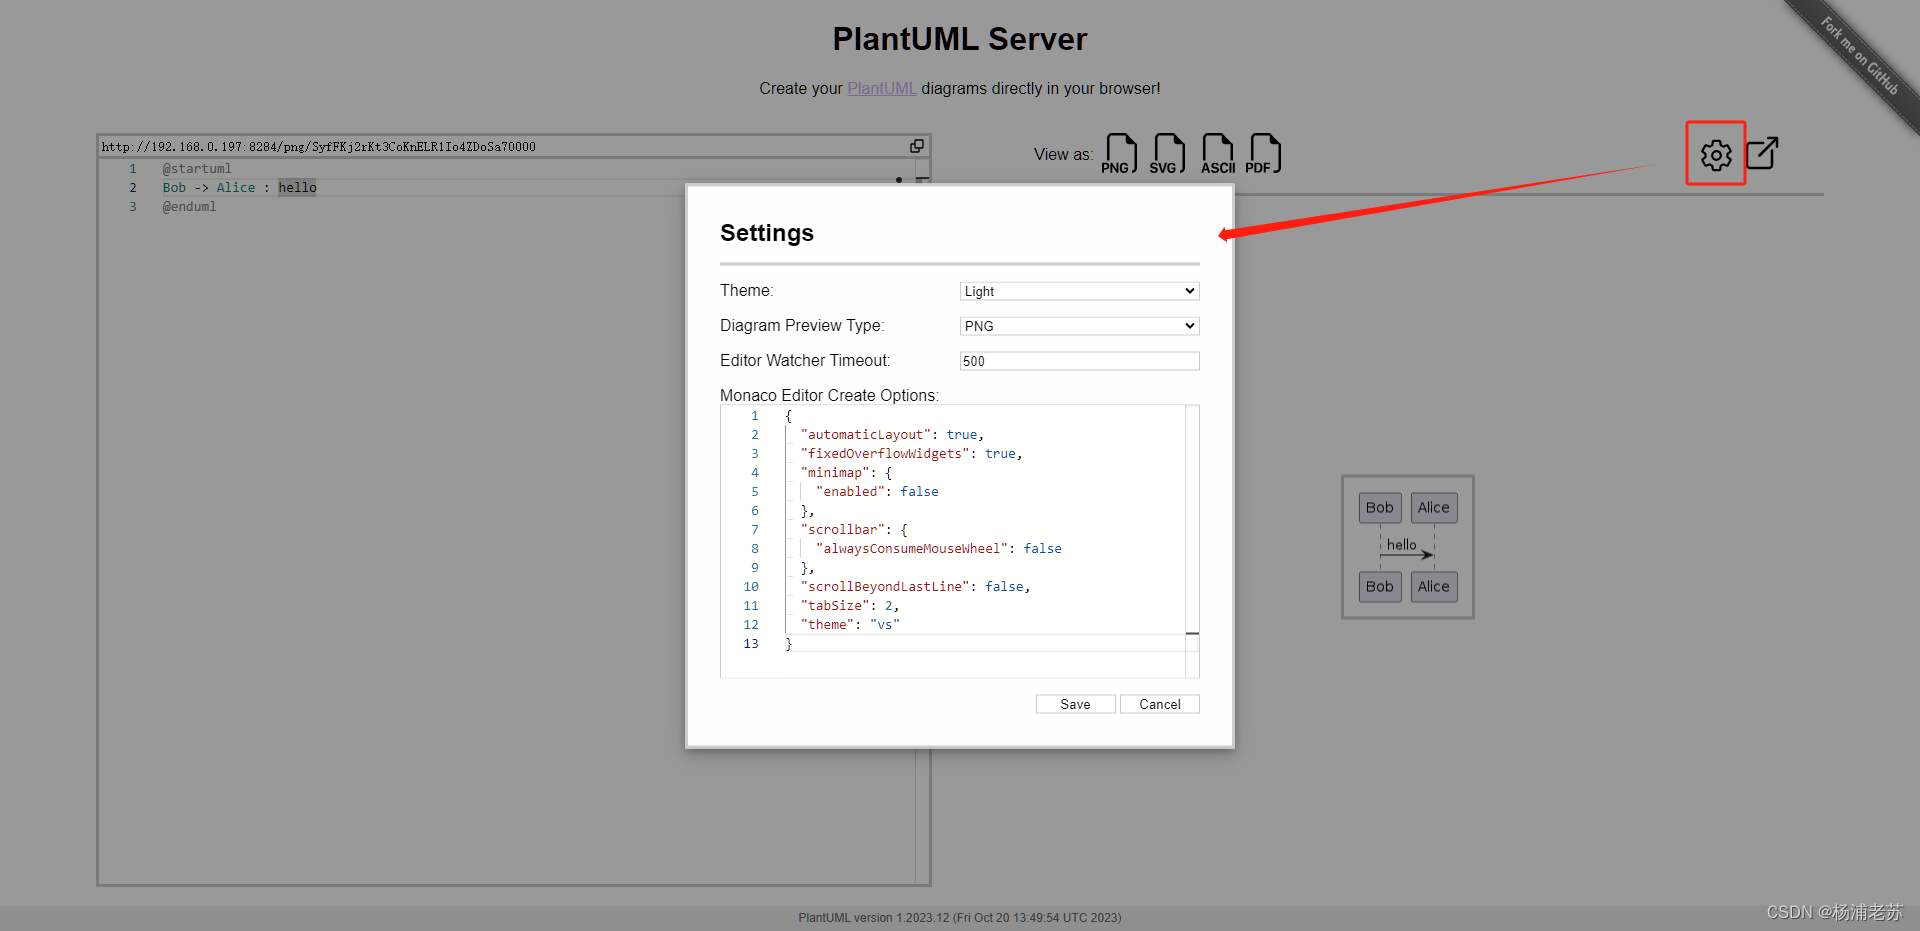The image size is (1920, 931).
Task: Click the Cancel button in Settings
Action: [1159, 703]
